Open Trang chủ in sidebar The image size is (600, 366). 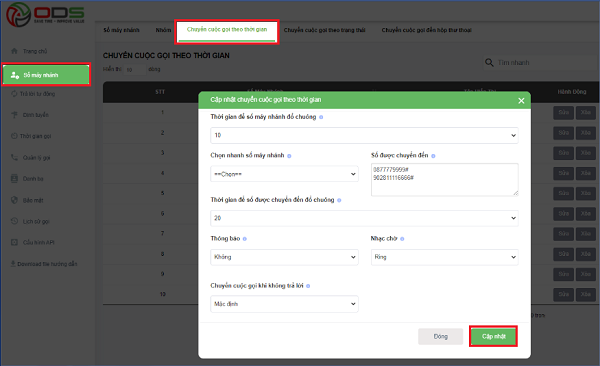[35, 51]
